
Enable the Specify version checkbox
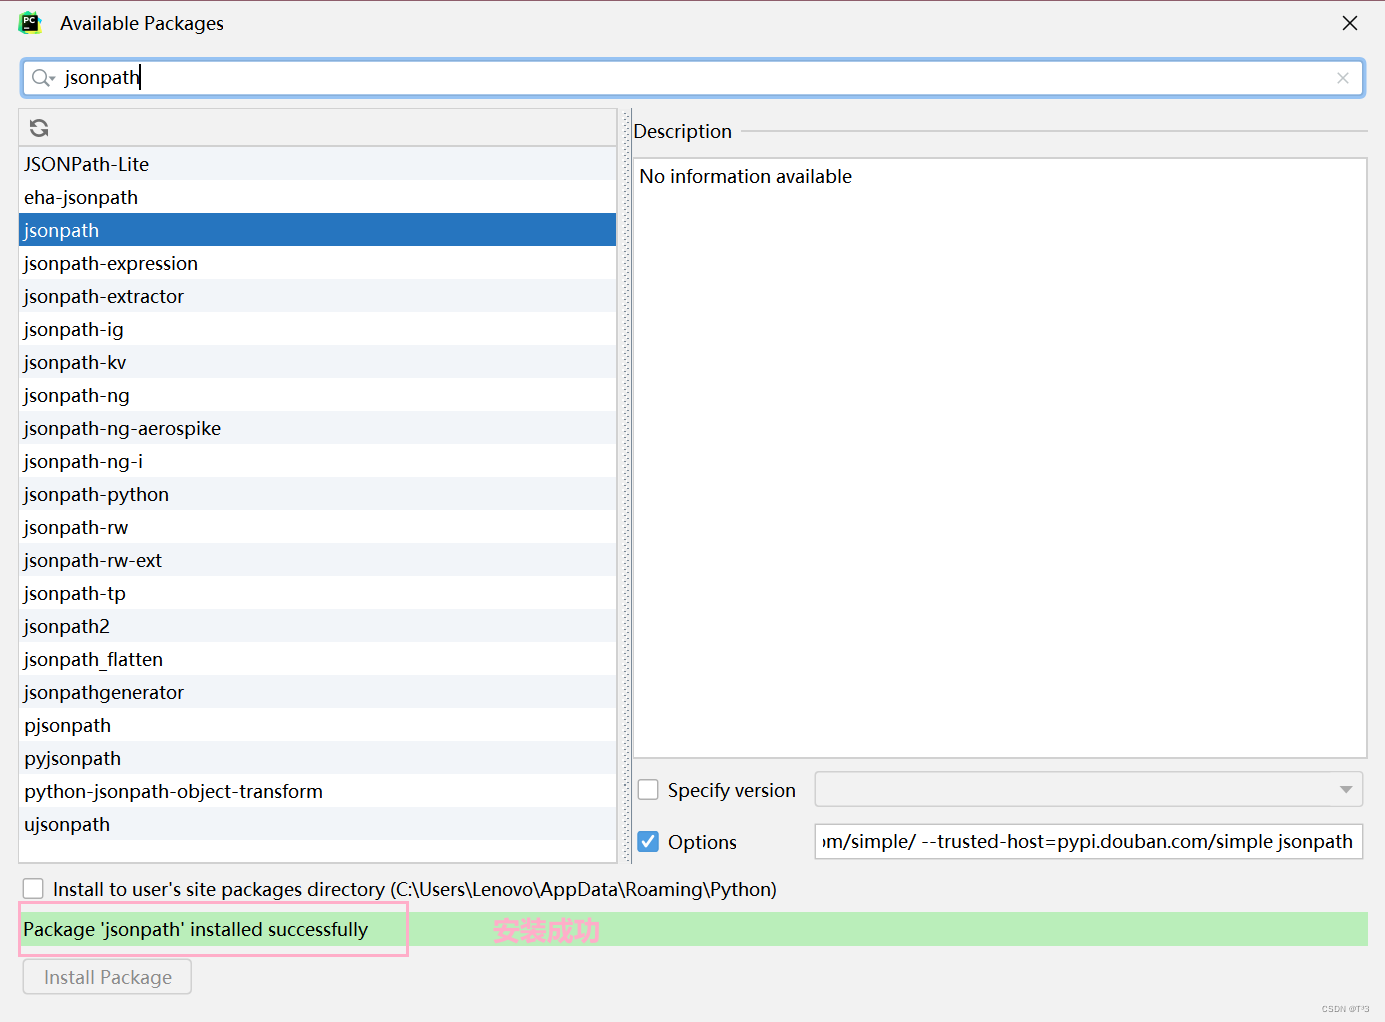648,790
